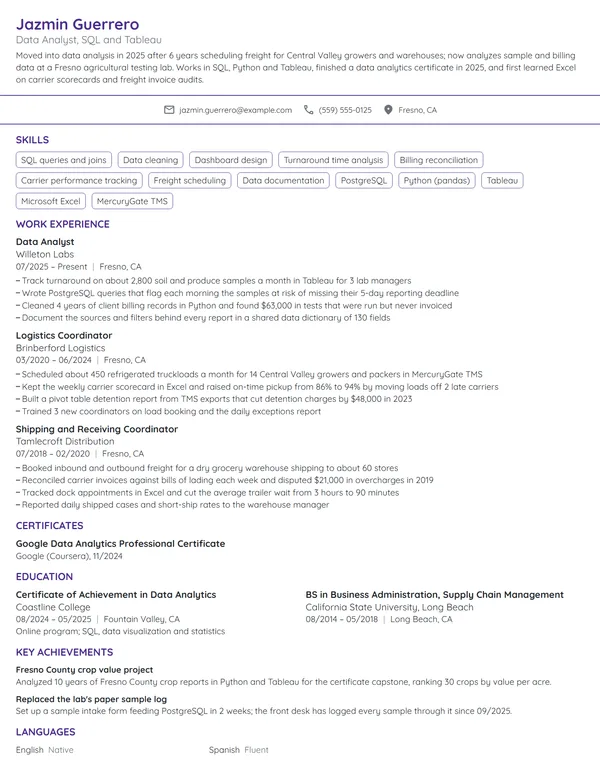Image resolution: width=600 pixels, height=776 pixels.
Task: Click 'BS in Business Administration, Supply Chain Management'
Action: tap(434, 594)
